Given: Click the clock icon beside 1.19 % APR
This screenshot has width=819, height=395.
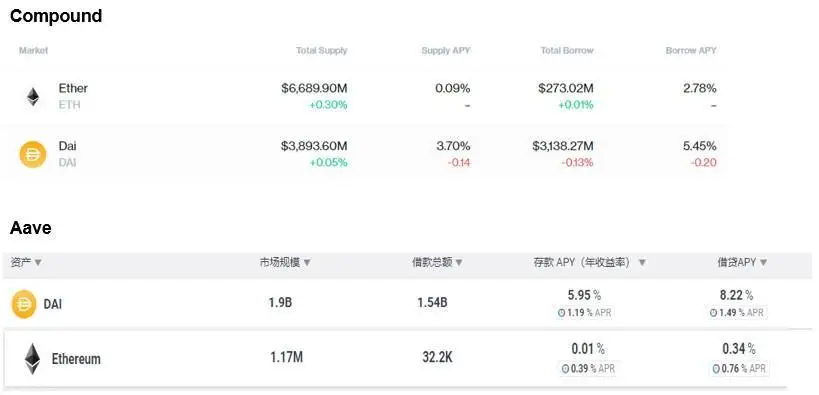Looking at the screenshot, I should [561, 313].
